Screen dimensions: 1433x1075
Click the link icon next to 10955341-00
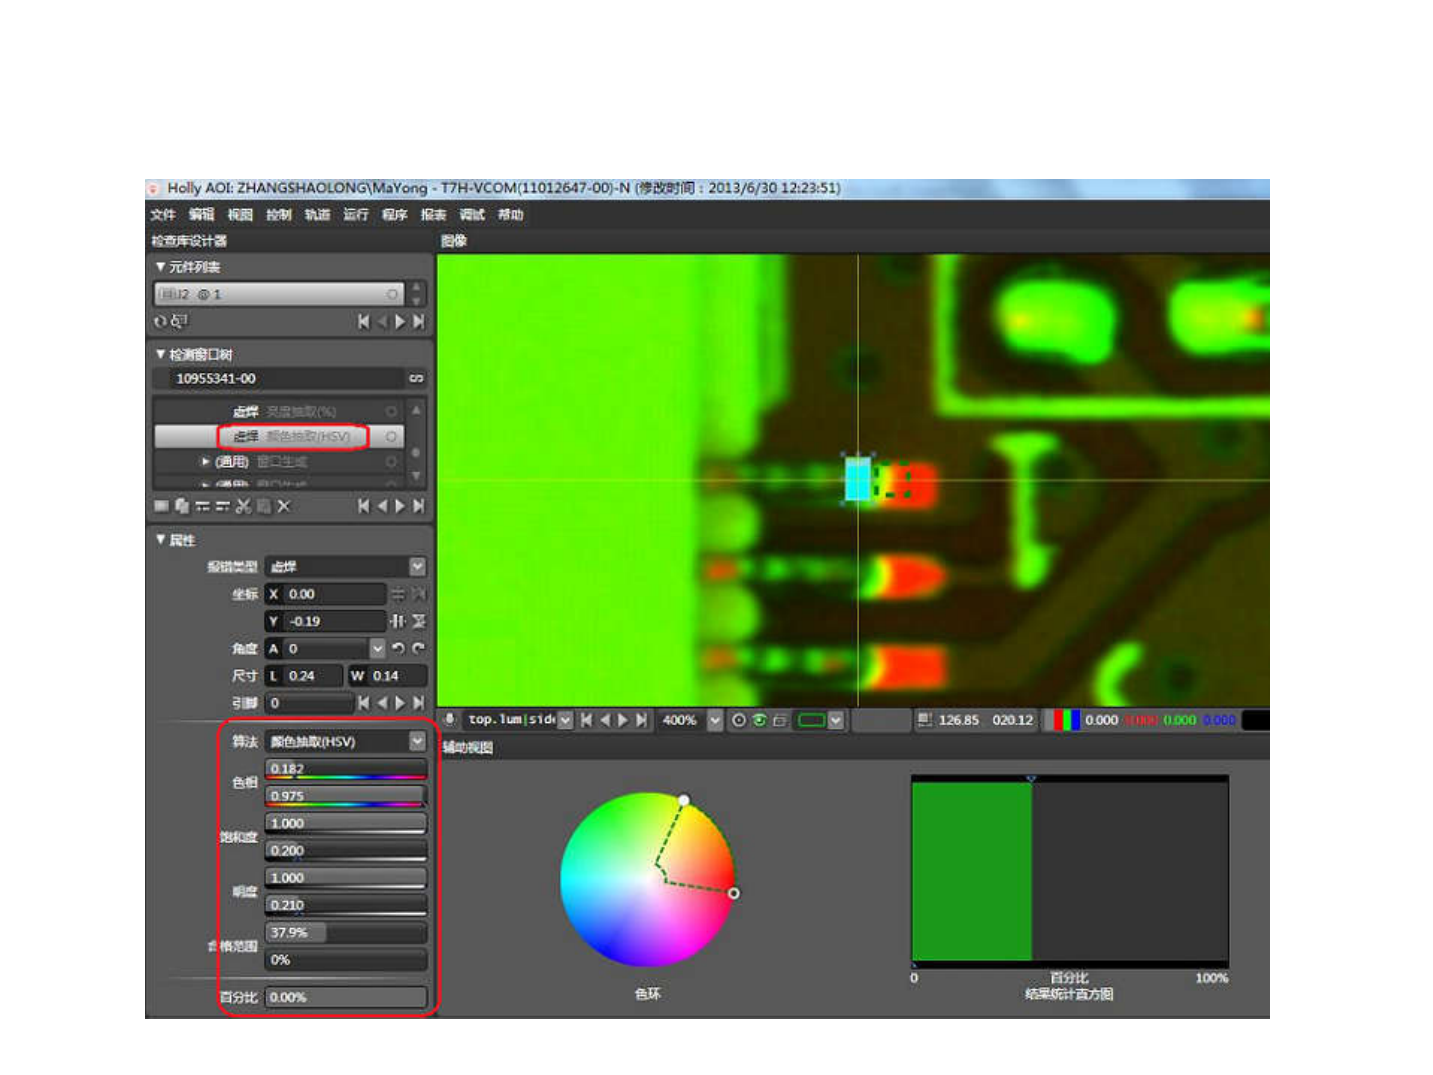(x=416, y=378)
